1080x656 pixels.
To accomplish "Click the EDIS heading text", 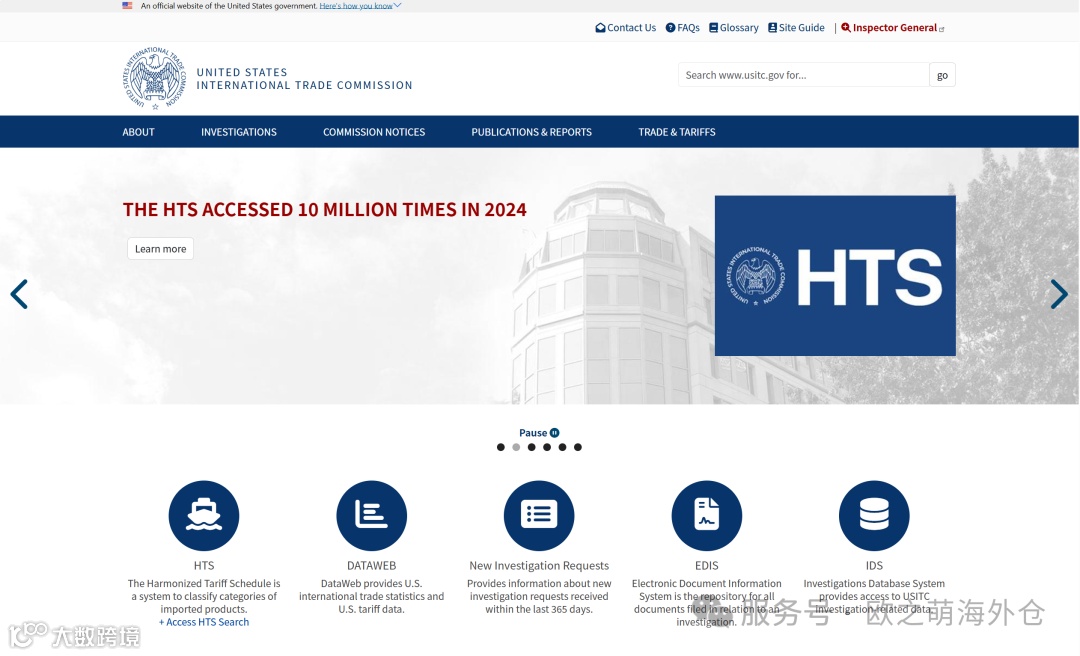I will [x=707, y=566].
